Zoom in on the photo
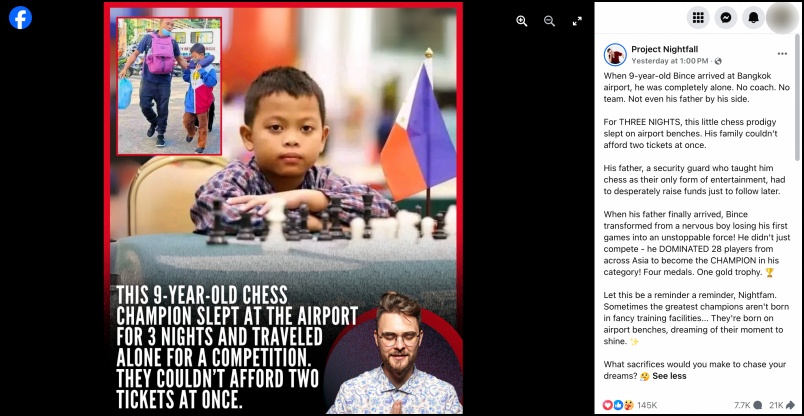 tap(521, 21)
